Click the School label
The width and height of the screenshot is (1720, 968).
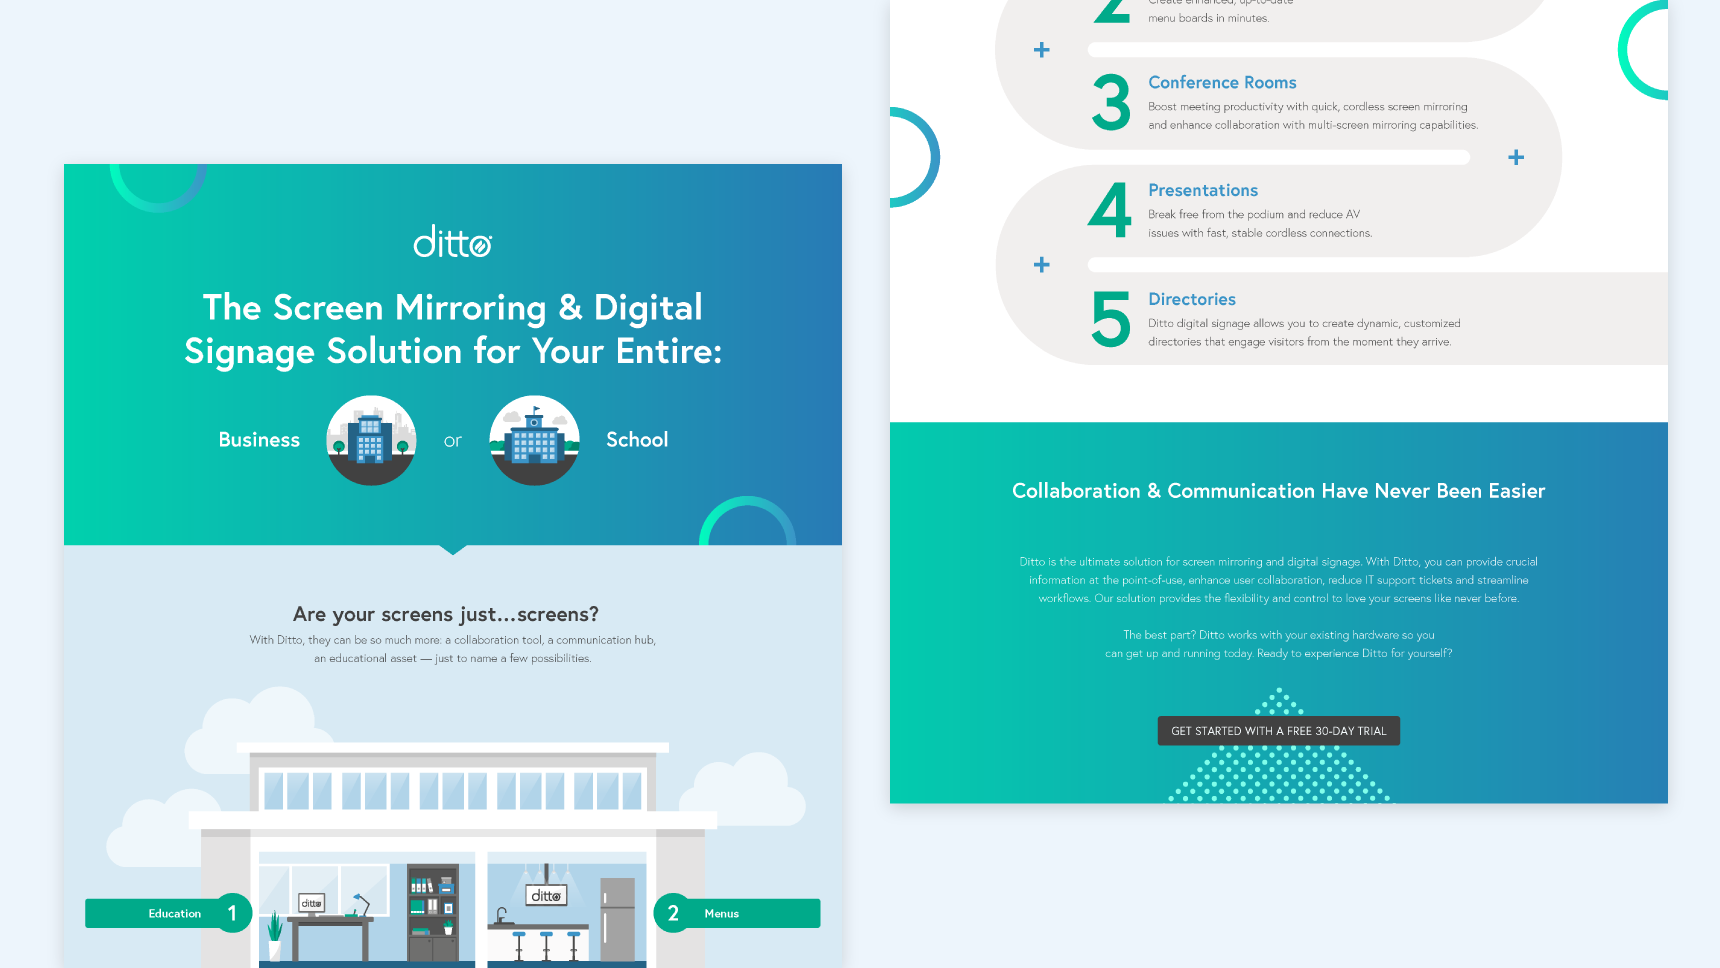pos(637,440)
